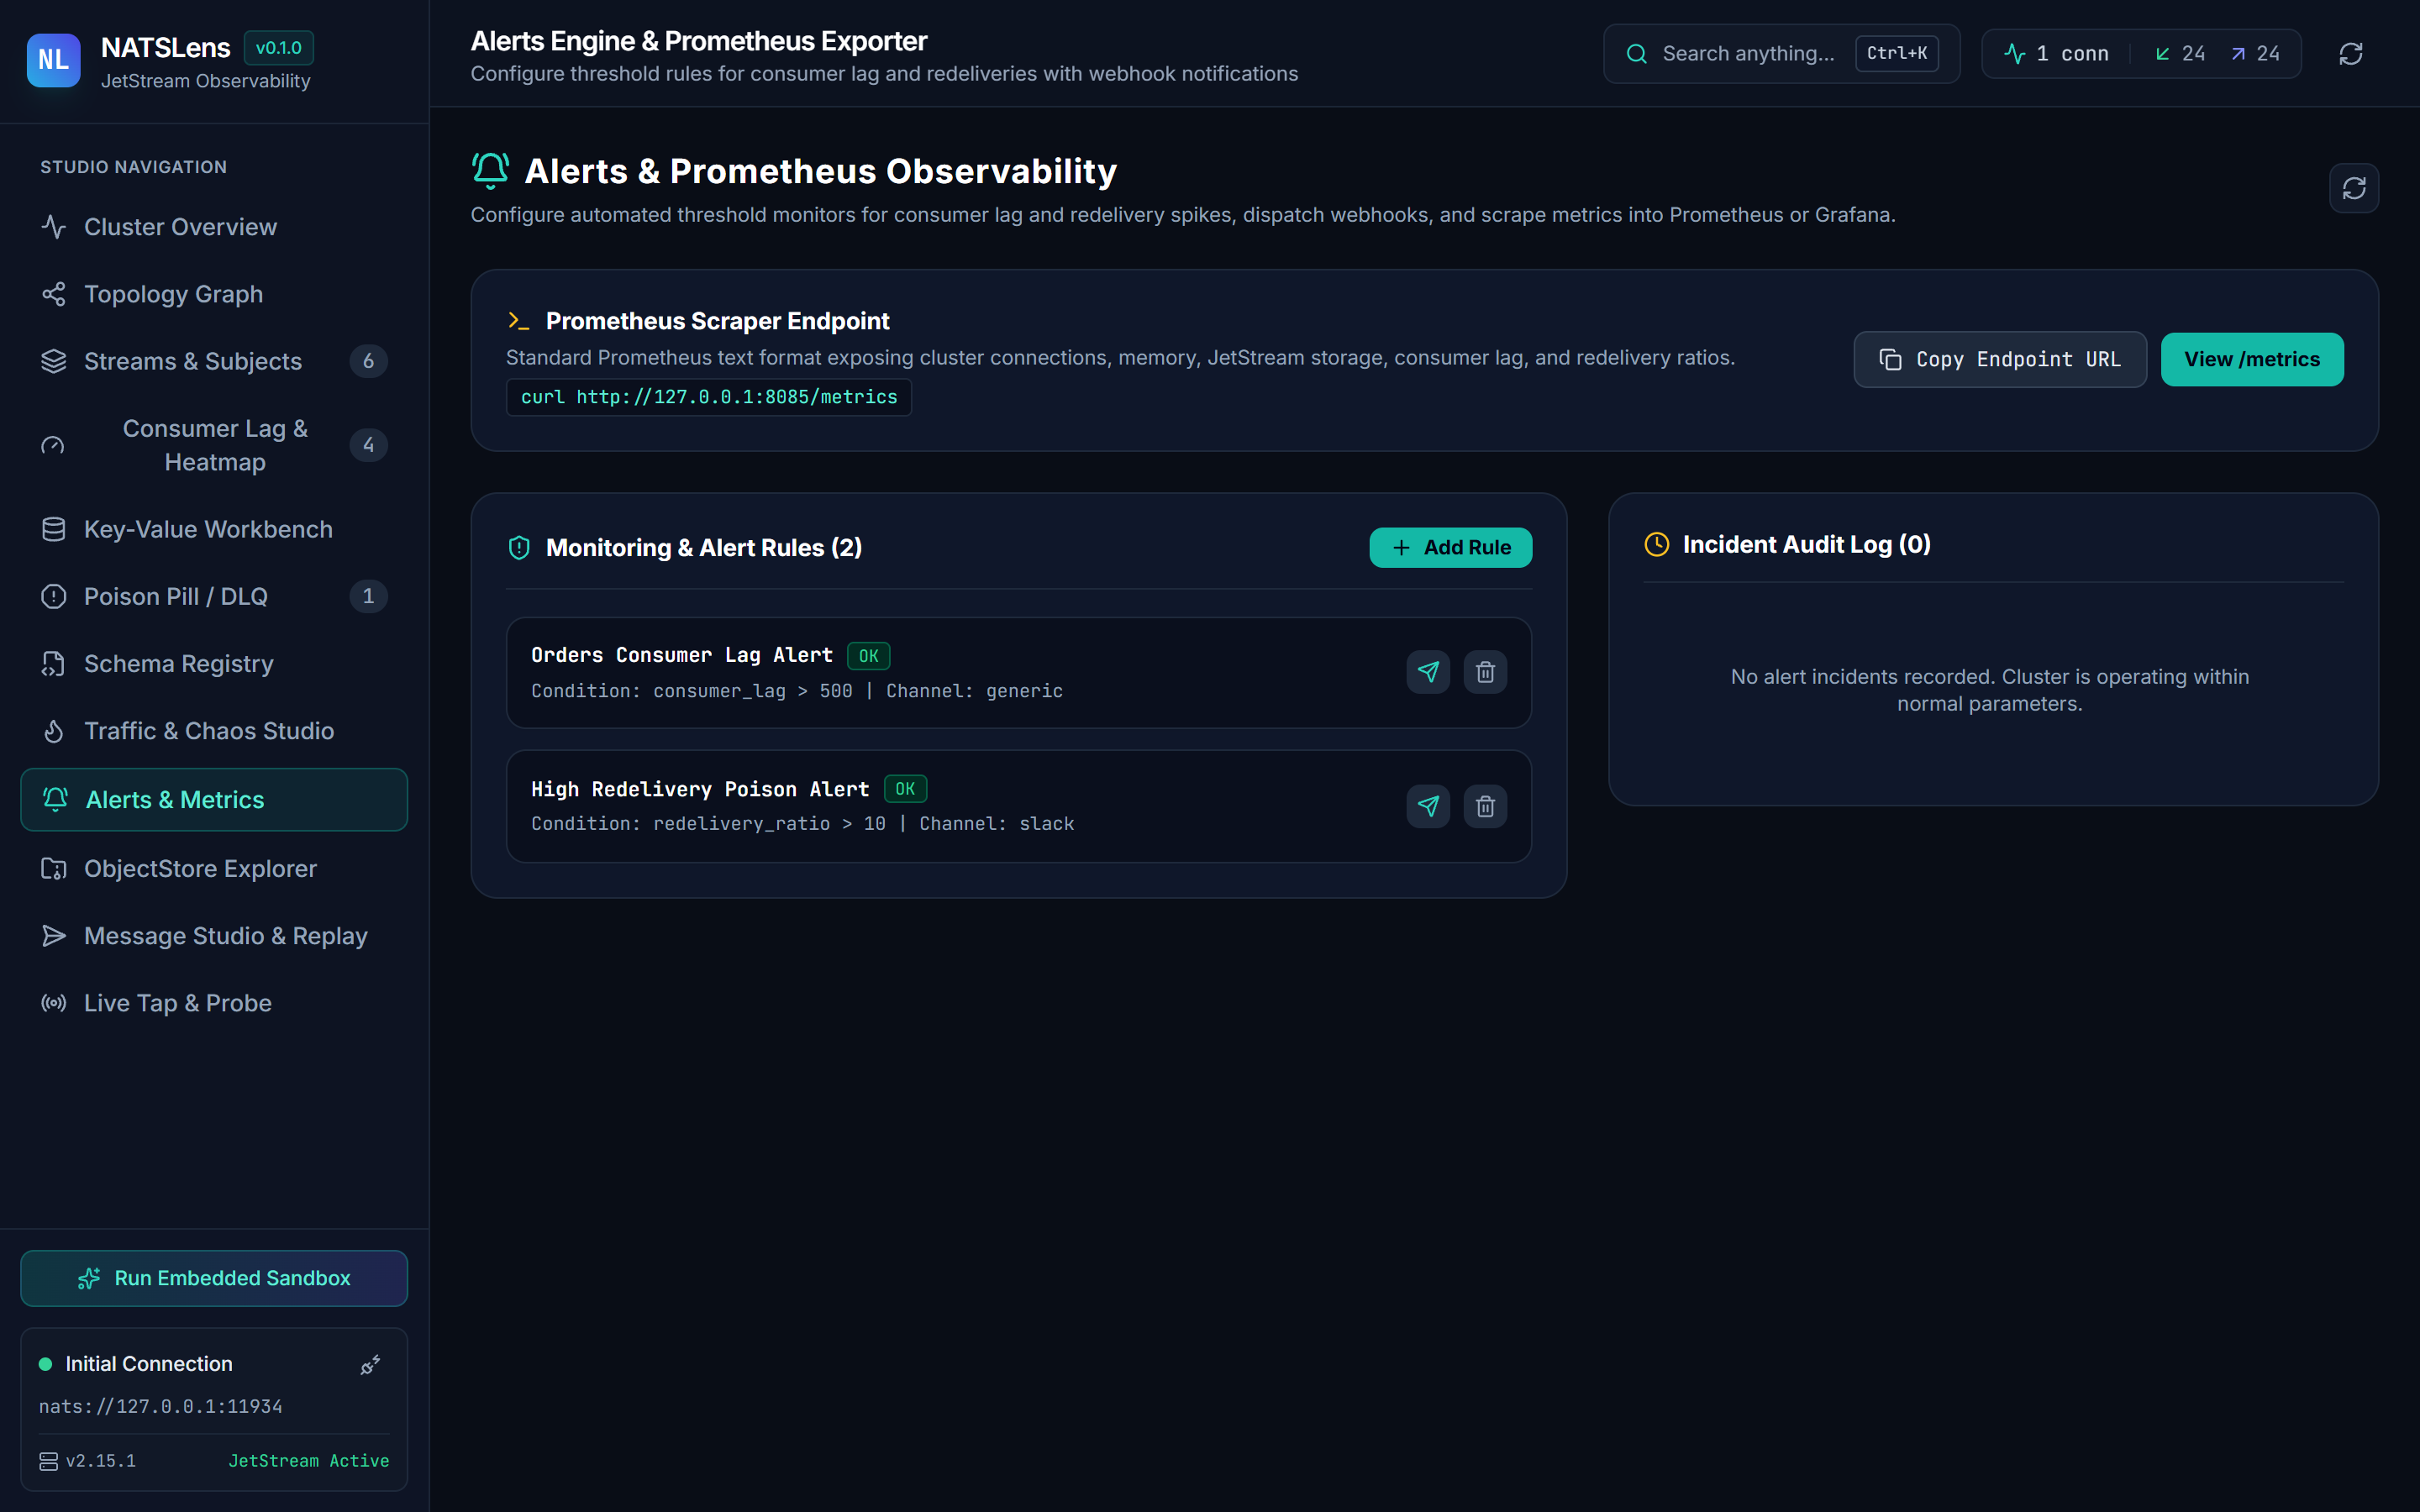Click the clock icon on Incident Audit Log
Viewport: 2420px width, 1512px height.
[x=1656, y=544]
